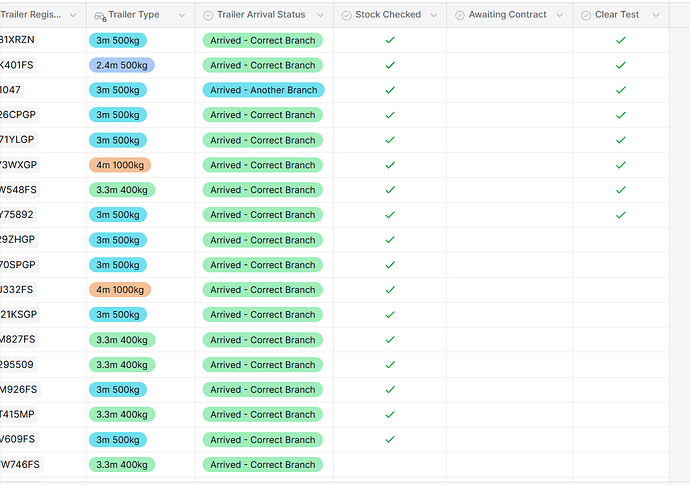Check Clear Test for row 29ZHGP
The height and width of the screenshot is (485, 690).
pyautogui.click(x=621, y=240)
